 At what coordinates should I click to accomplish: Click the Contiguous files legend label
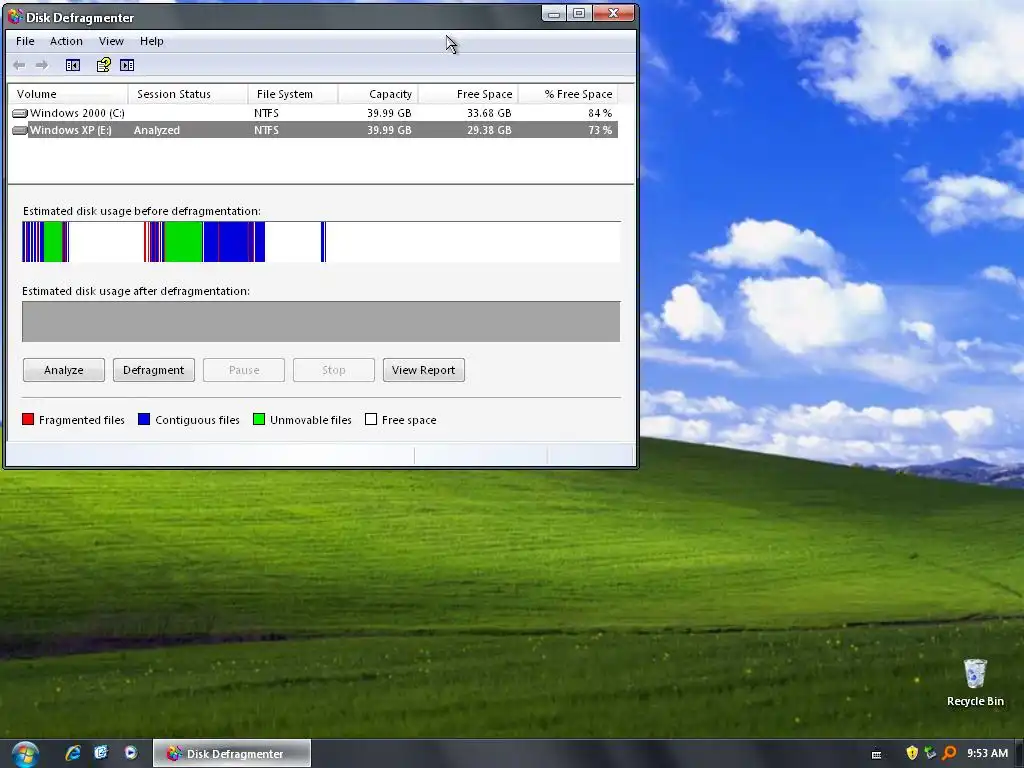click(197, 420)
